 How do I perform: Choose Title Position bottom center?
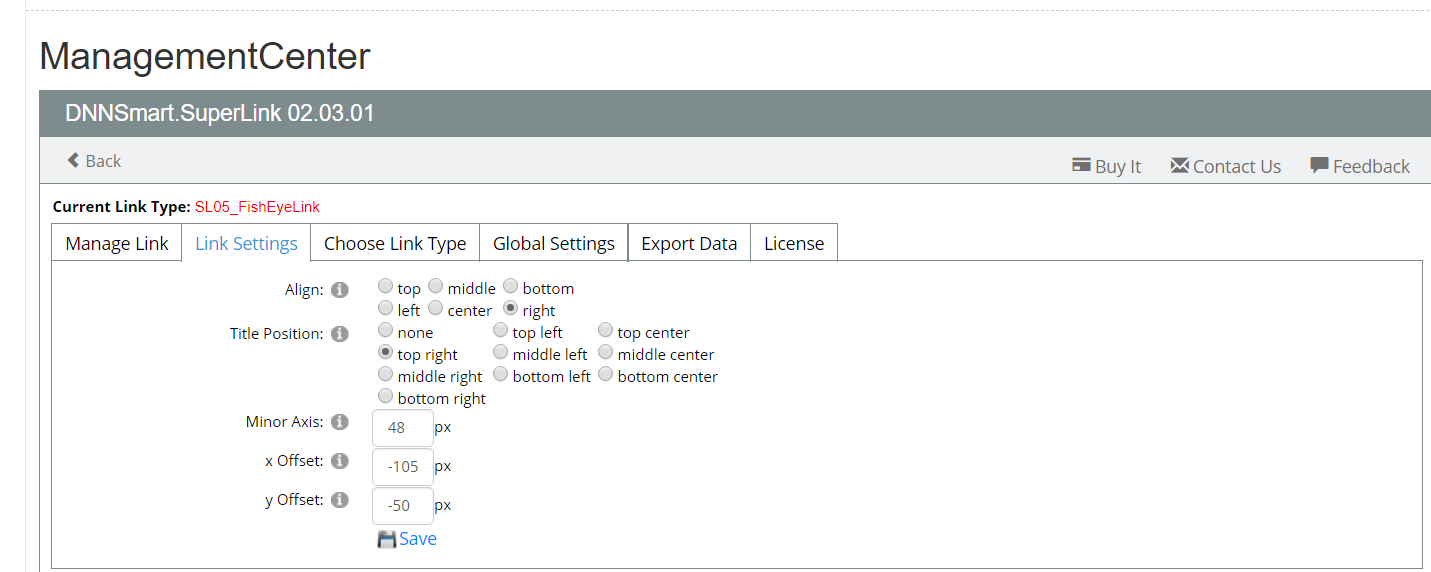[x=605, y=375]
